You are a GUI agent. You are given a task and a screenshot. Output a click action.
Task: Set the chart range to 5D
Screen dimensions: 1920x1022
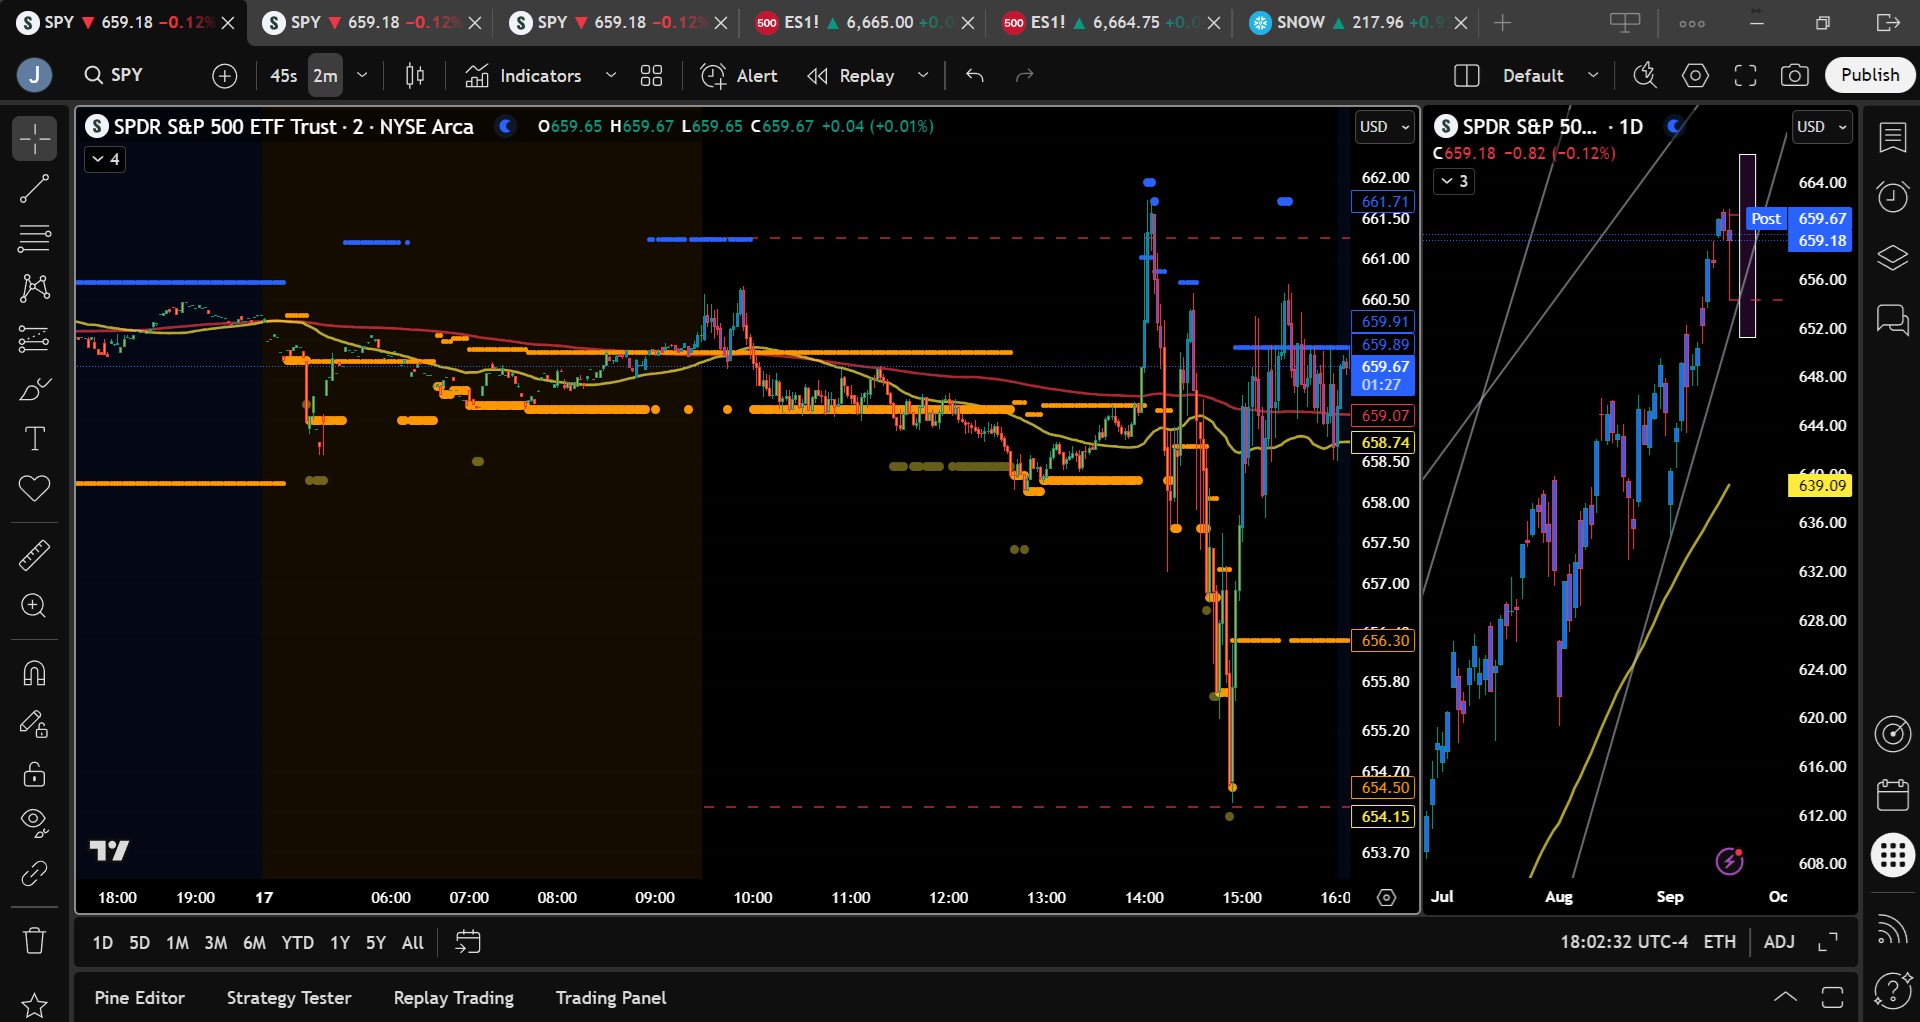[x=140, y=943]
